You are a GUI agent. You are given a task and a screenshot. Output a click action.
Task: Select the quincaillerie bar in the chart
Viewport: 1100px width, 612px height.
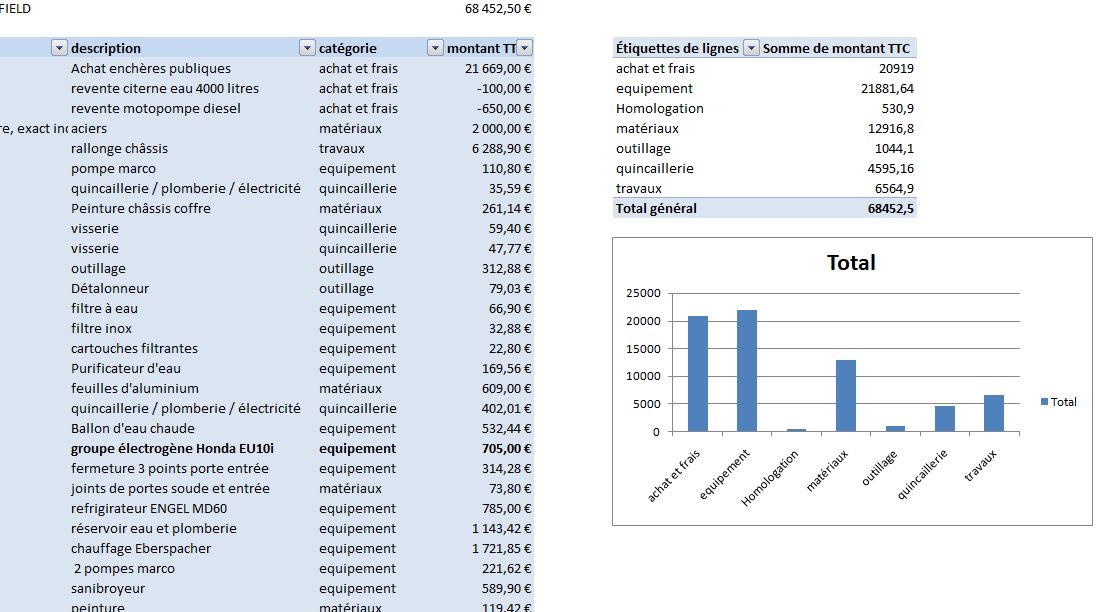pyautogui.click(x=945, y=419)
